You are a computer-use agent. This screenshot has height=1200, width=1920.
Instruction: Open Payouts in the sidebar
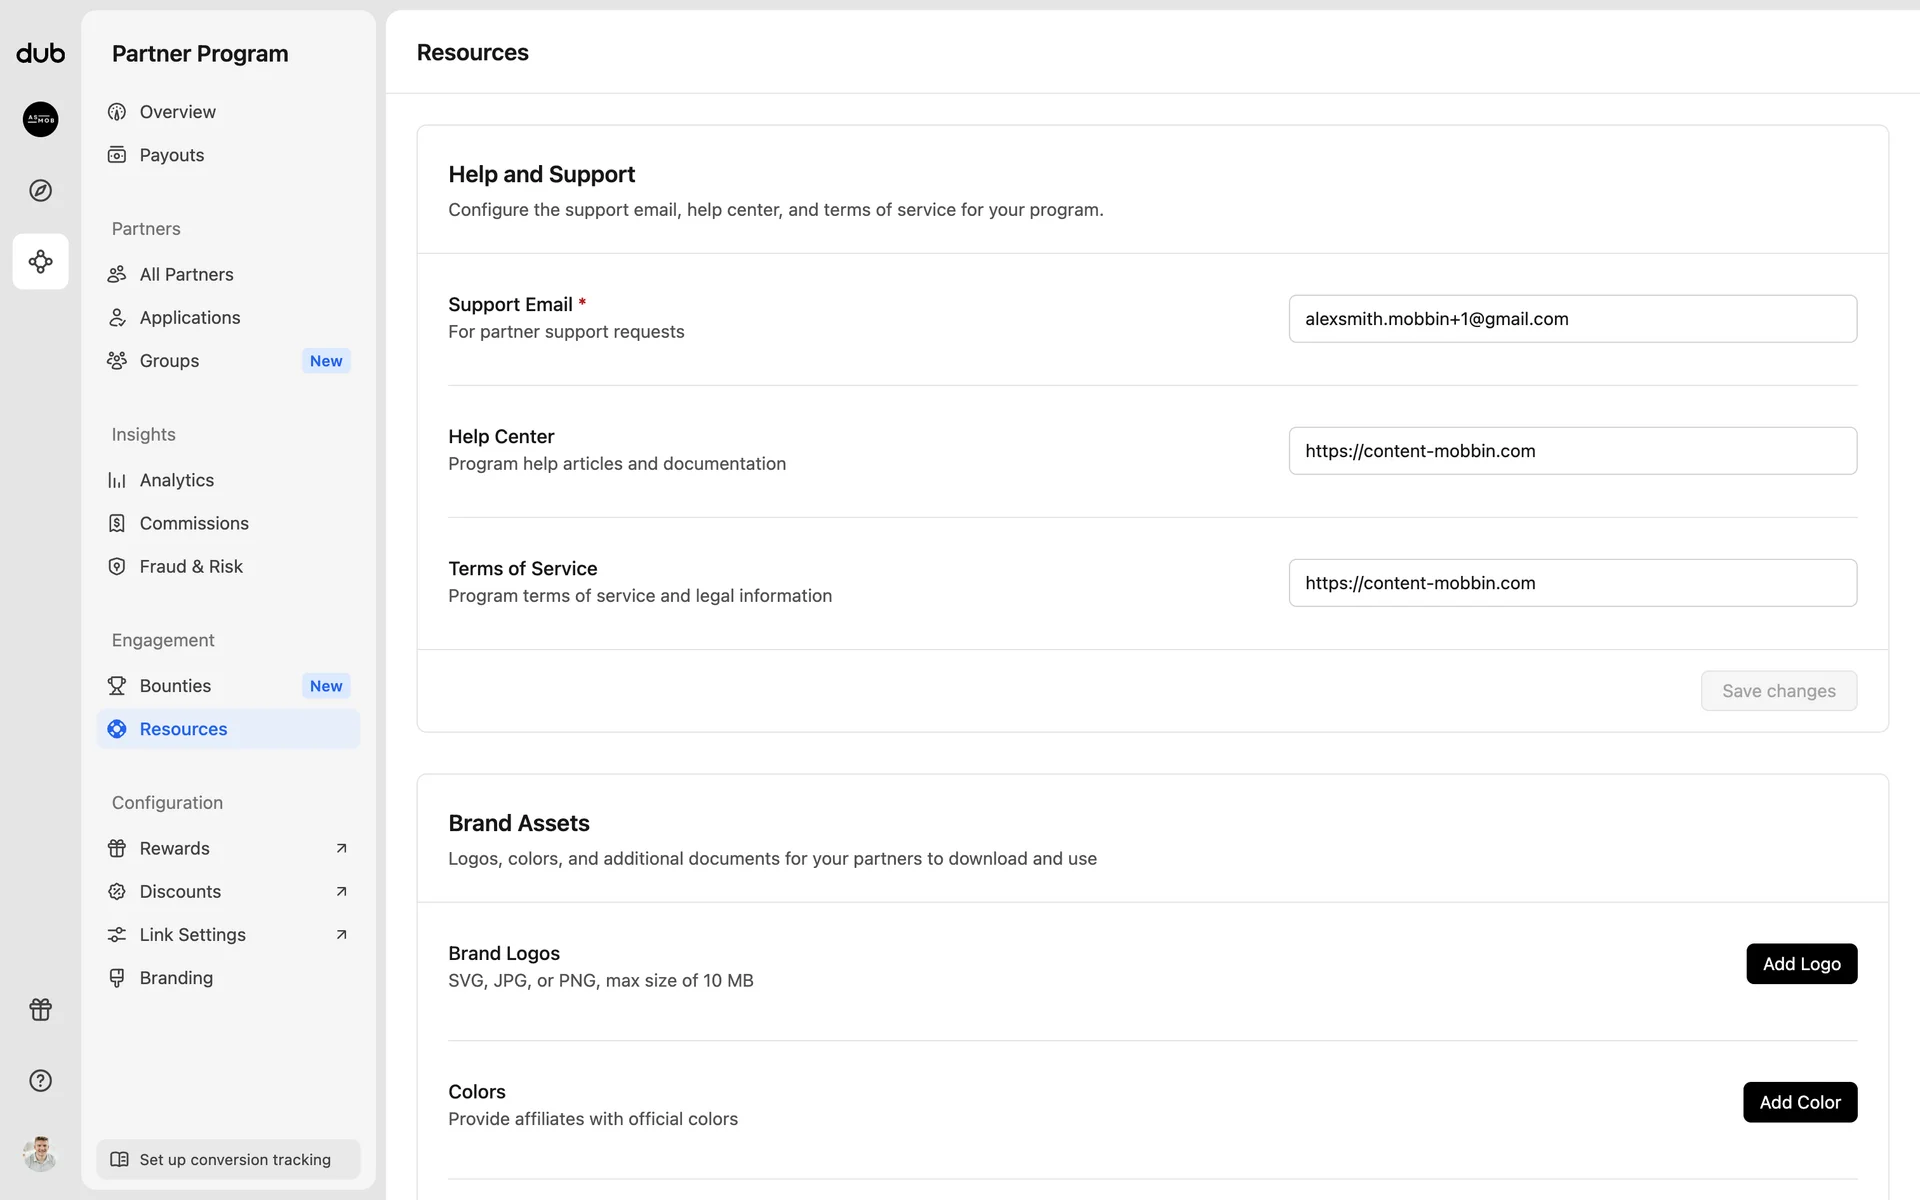(x=171, y=155)
